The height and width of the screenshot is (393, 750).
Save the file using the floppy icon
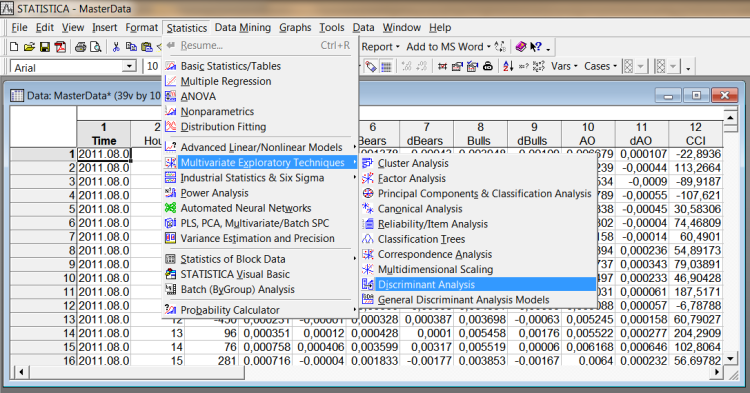coord(44,46)
